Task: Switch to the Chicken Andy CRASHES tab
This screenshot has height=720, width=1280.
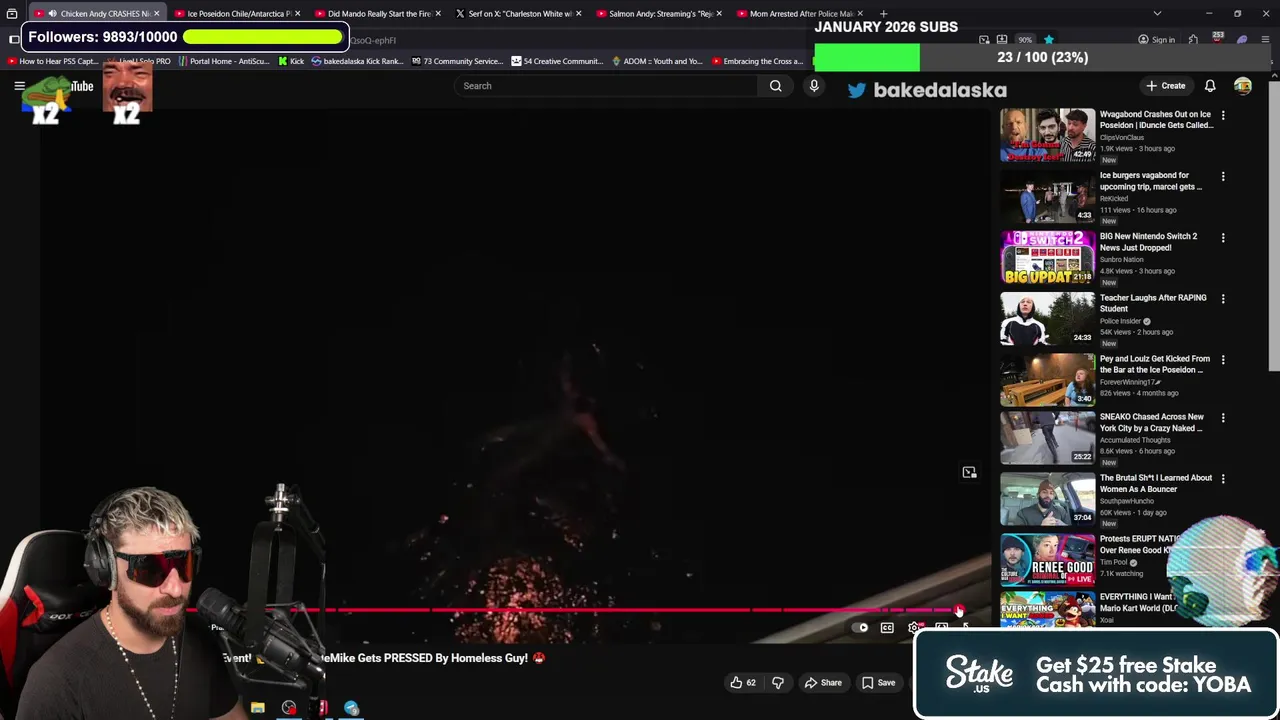Action: [x=98, y=14]
